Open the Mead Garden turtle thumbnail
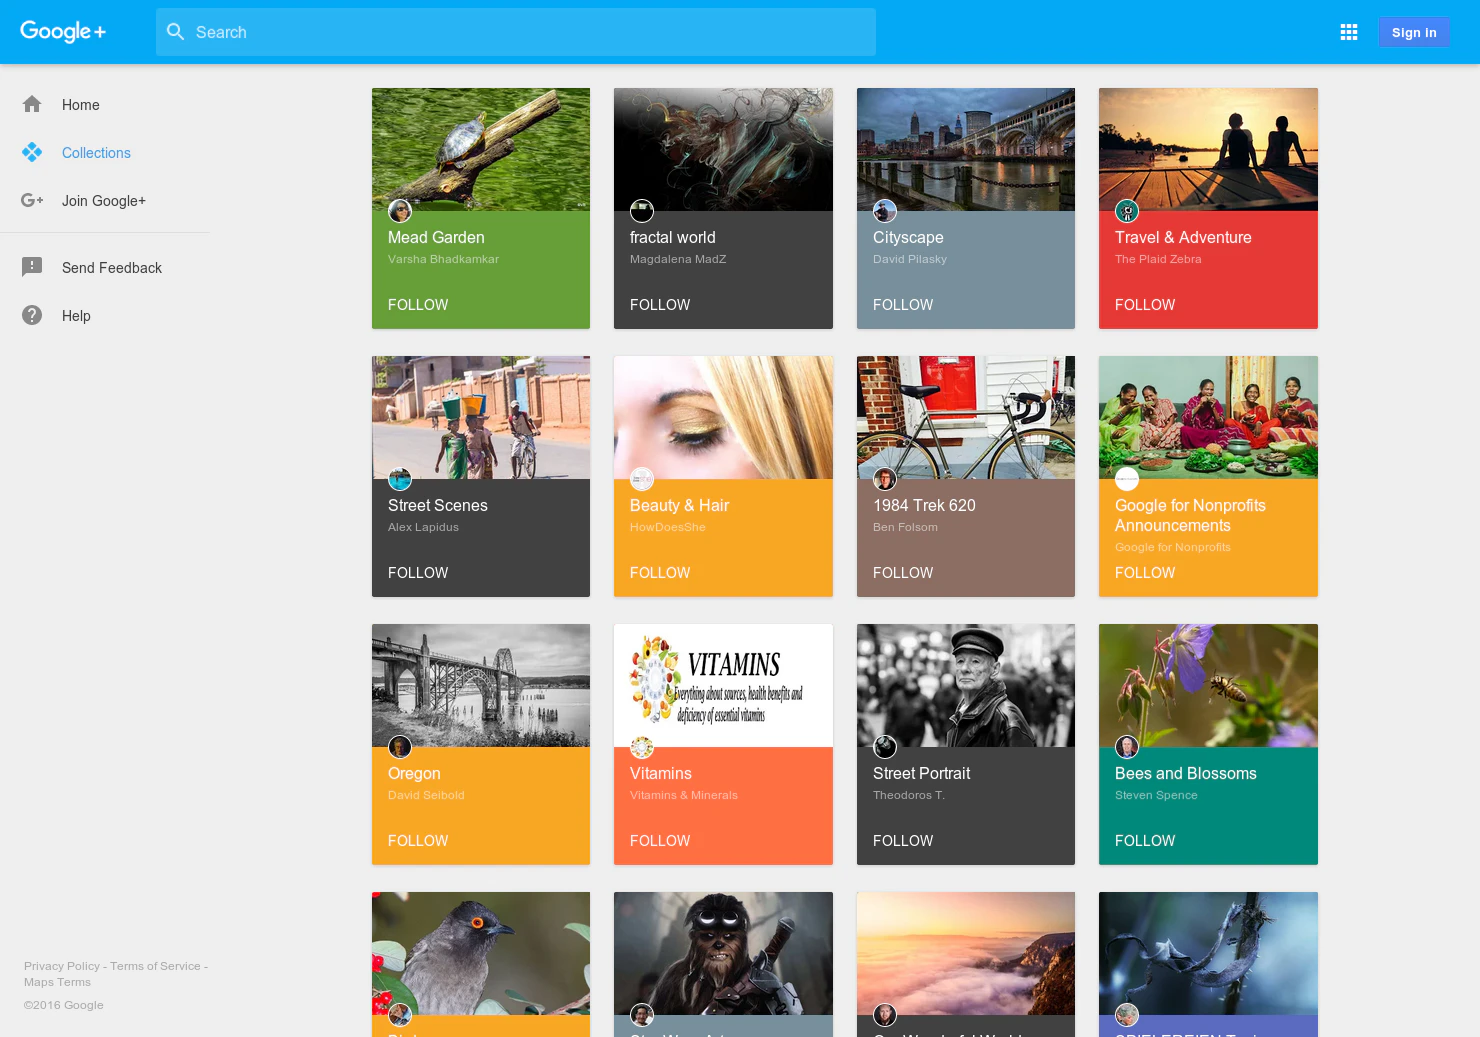This screenshot has width=1480, height=1037. click(x=481, y=149)
